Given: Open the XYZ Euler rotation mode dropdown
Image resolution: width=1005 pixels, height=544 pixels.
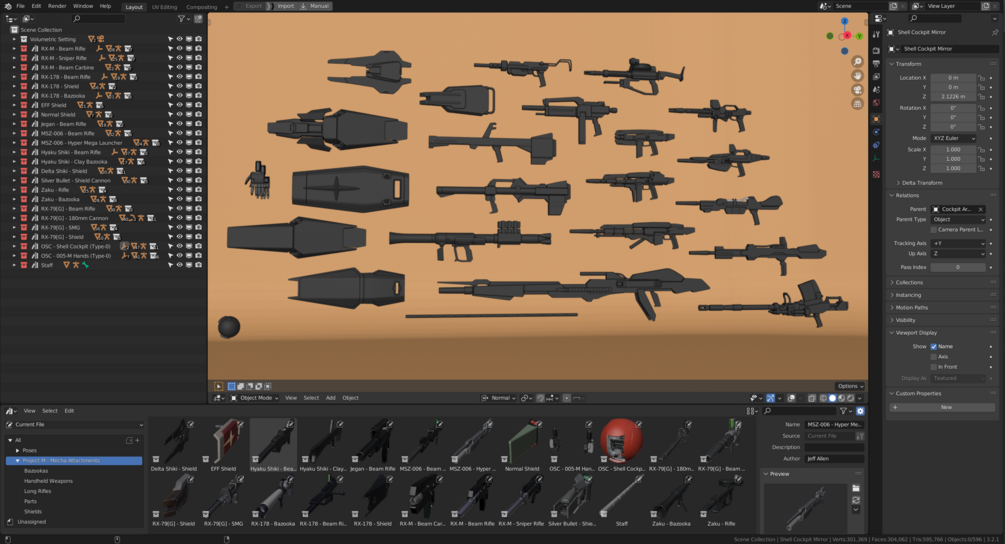Looking at the screenshot, I should [953, 138].
